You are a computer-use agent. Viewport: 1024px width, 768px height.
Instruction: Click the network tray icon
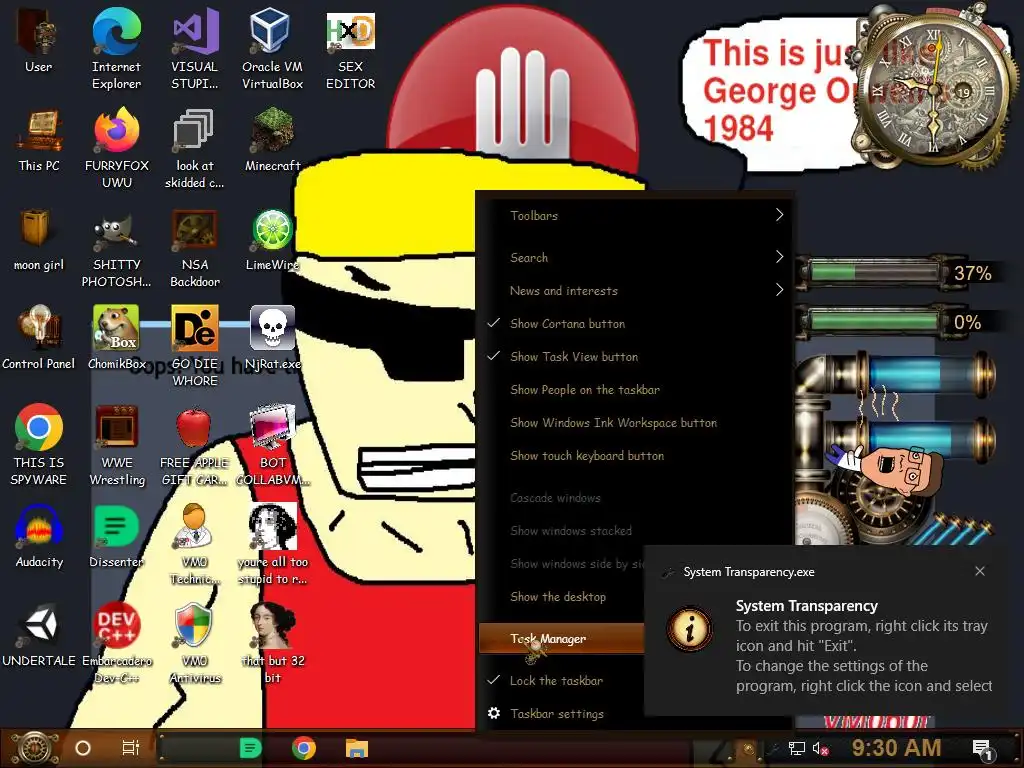pyautogui.click(x=796, y=748)
